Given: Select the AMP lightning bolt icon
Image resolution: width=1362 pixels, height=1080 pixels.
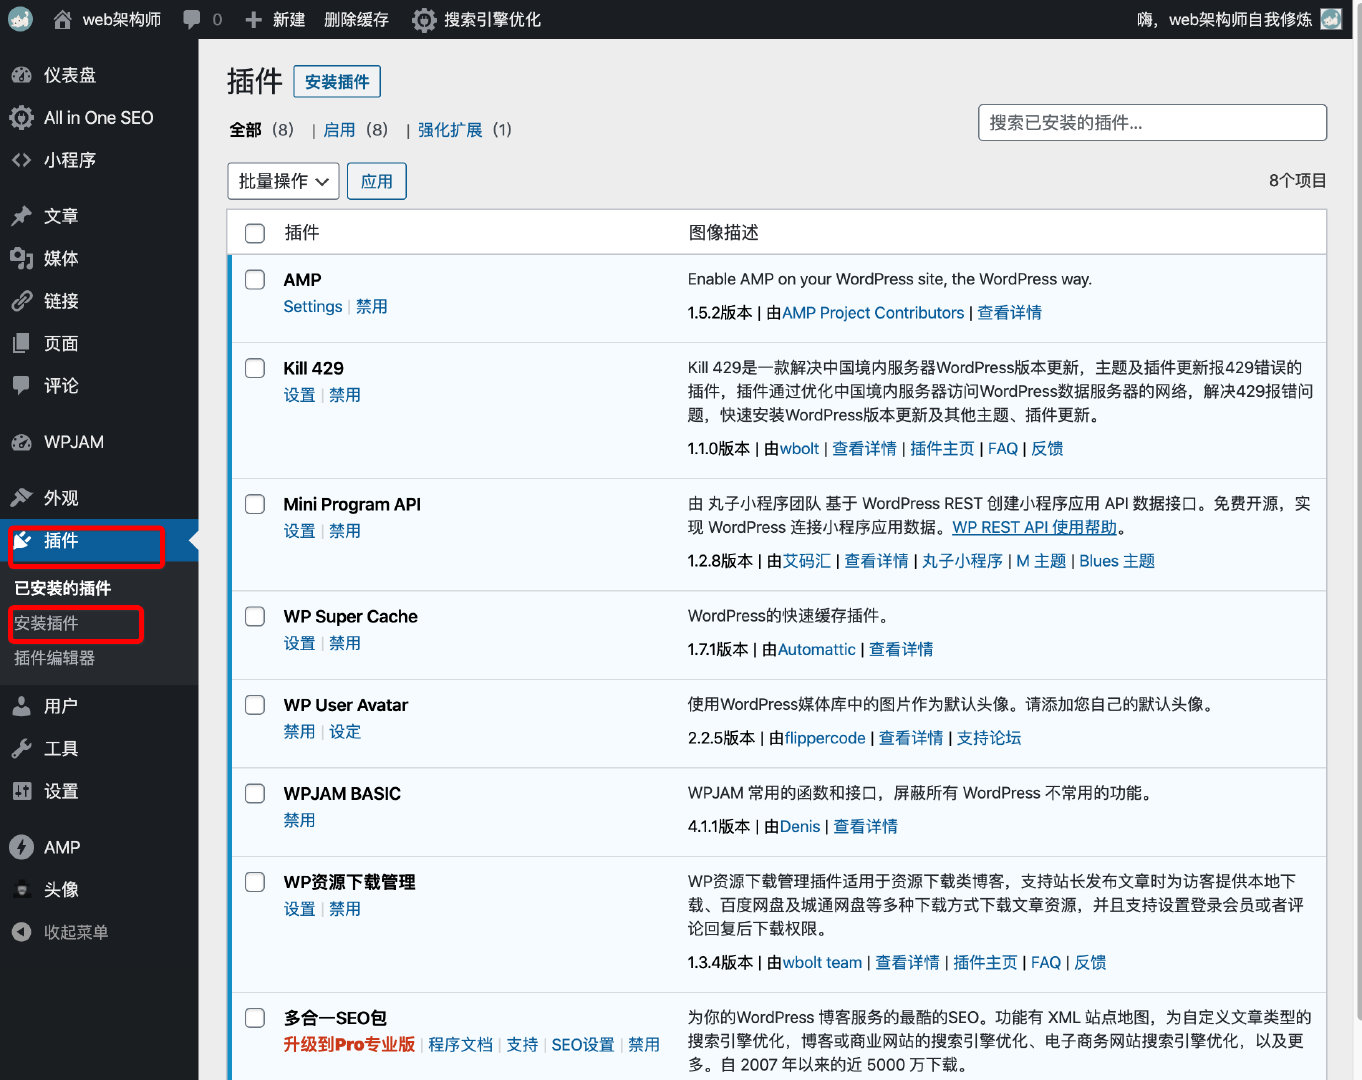Looking at the screenshot, I should (x=22, y=847).
